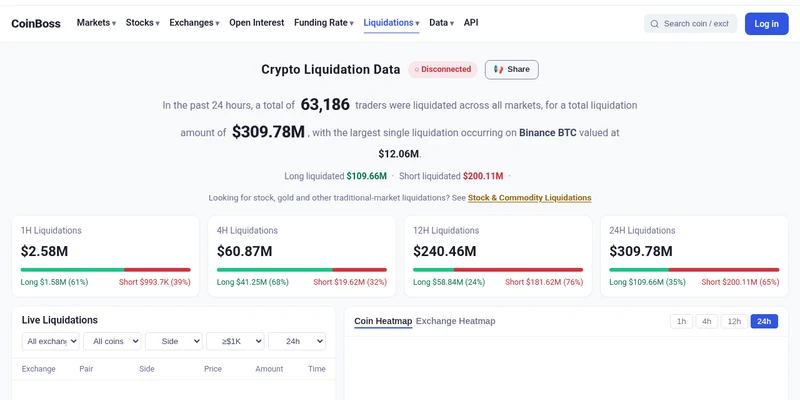Click the Share button
The height and width of the screenshot is (400, 800).
click(512, 69)
